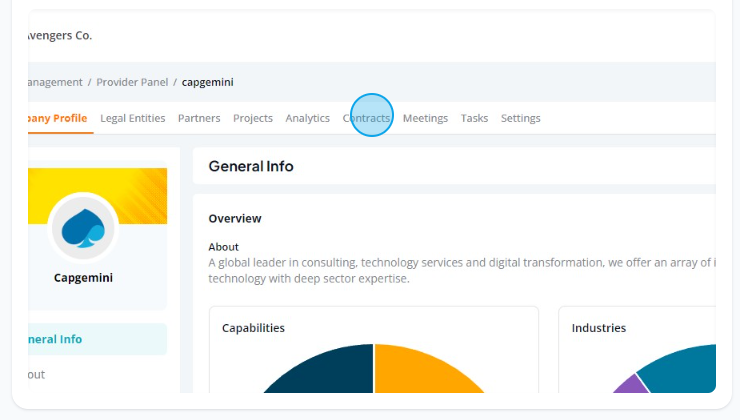Click the company description paragraph text
This screenshot has width=740, height=420.
click(x=462, y=270)
